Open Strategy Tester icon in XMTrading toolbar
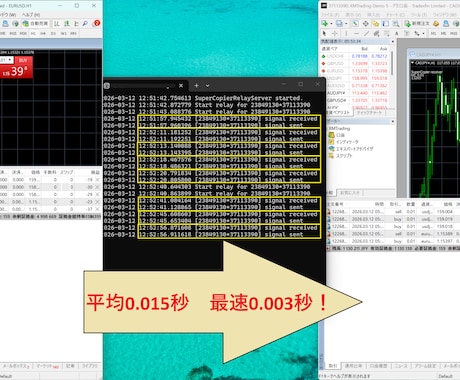 (x=396, y=23)
